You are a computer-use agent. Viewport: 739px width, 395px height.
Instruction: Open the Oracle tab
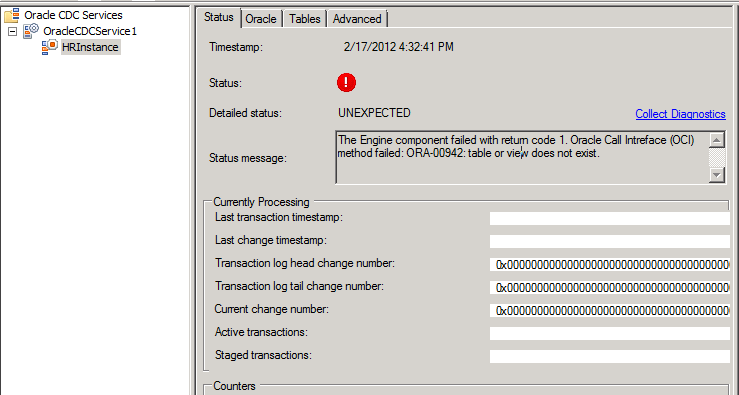pos(261,19)
